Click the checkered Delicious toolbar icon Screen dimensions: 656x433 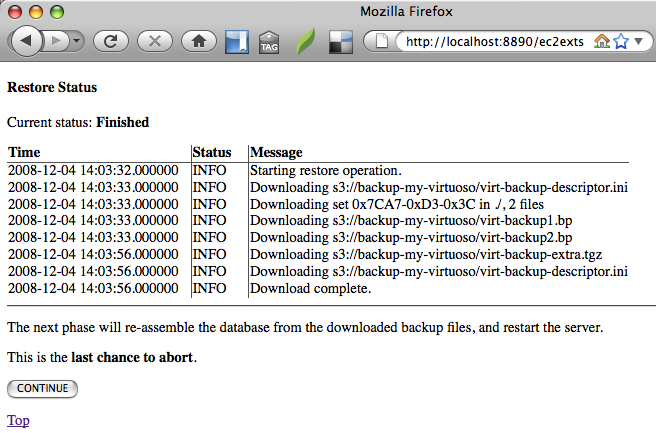pos(341,42)
